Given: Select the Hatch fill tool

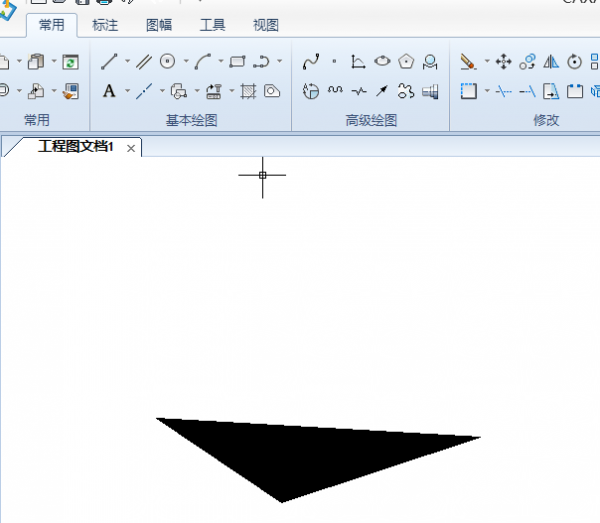Looking at the screenshot, I should click(249, 92).
